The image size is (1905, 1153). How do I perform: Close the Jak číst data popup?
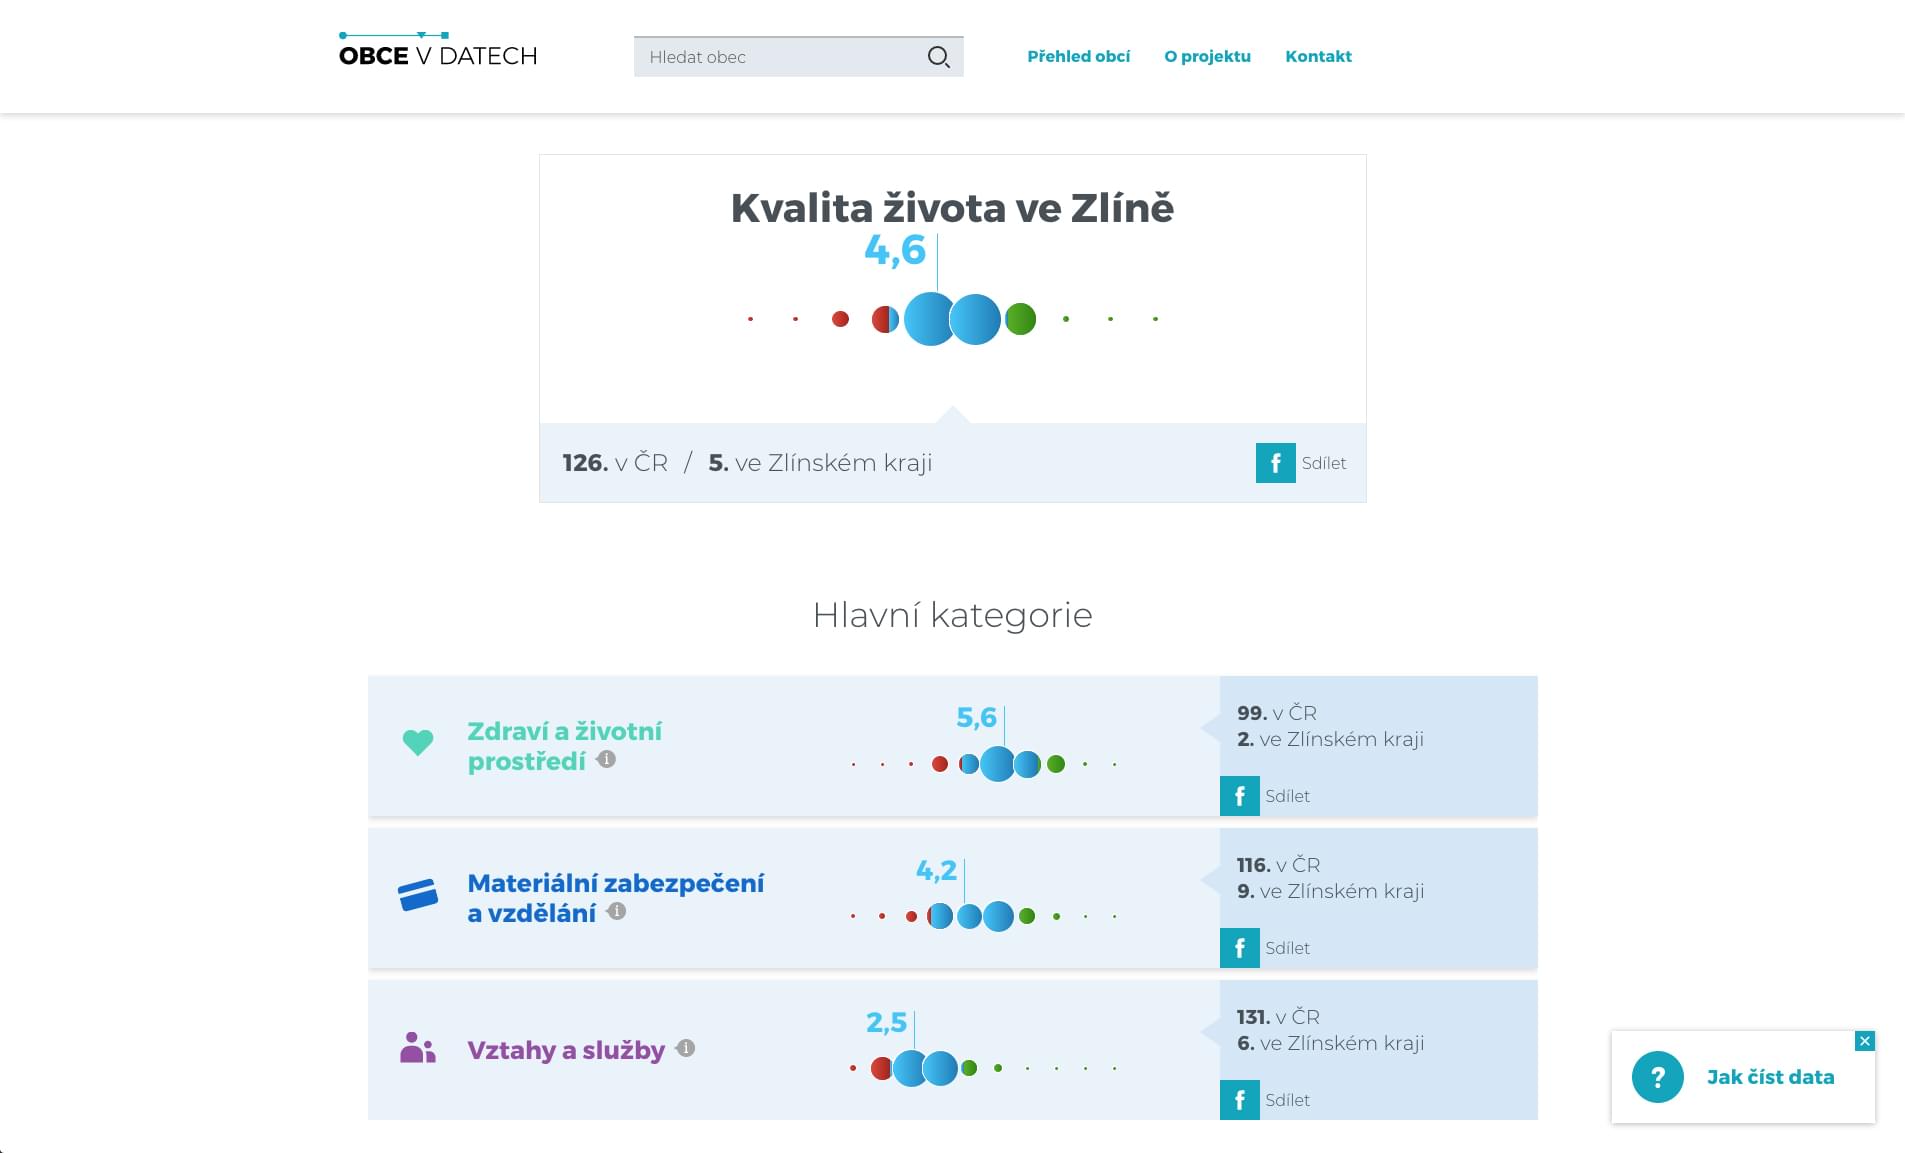coord(1864,1041)
